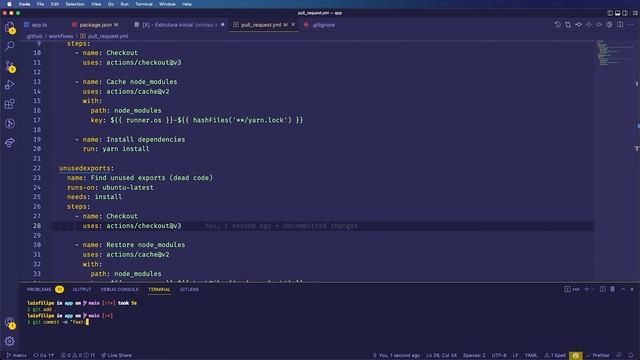Image resolution: width=640 pixels, height=360 pixels.
Task: Click the blame annotation in status bar
Action: 396,356
